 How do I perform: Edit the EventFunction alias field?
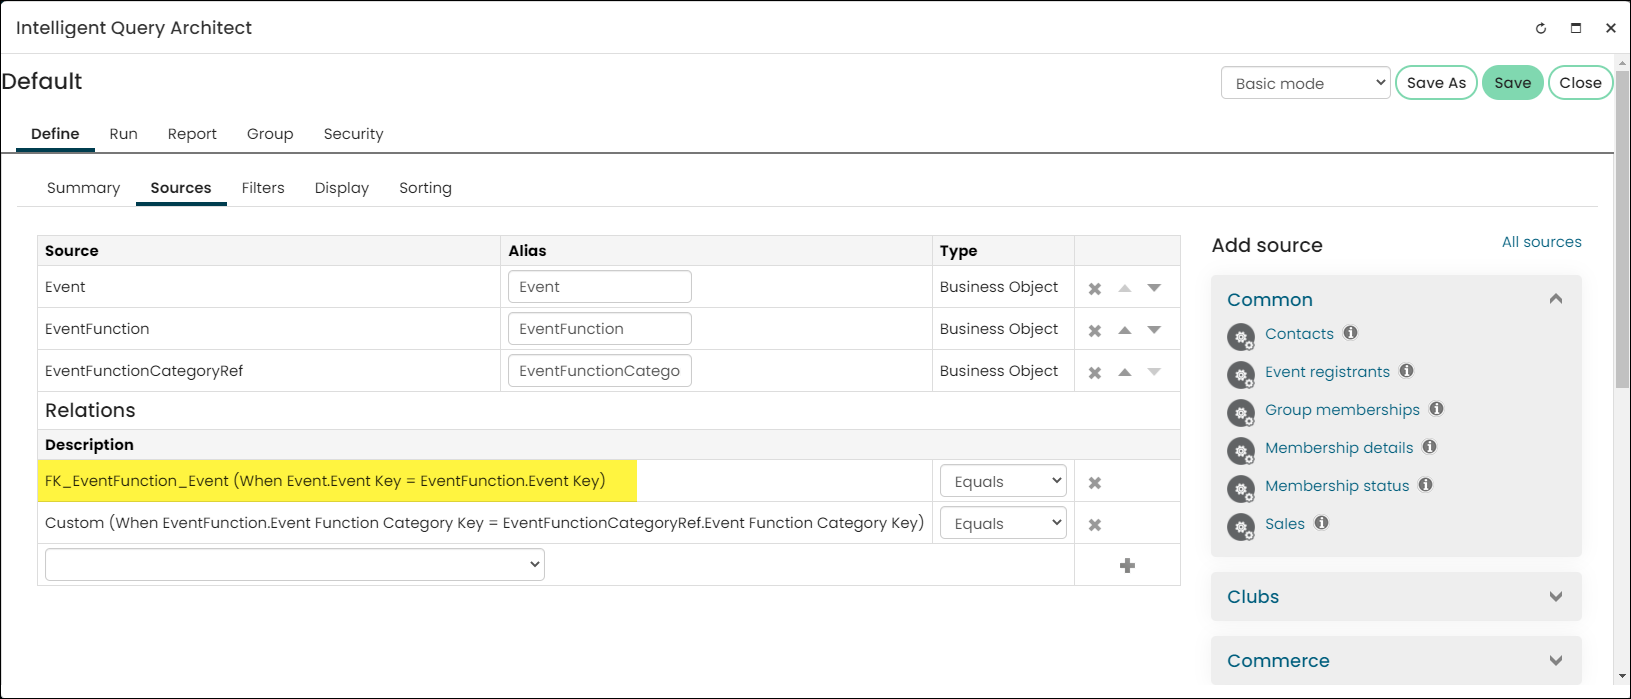click(x=600, y=329)
